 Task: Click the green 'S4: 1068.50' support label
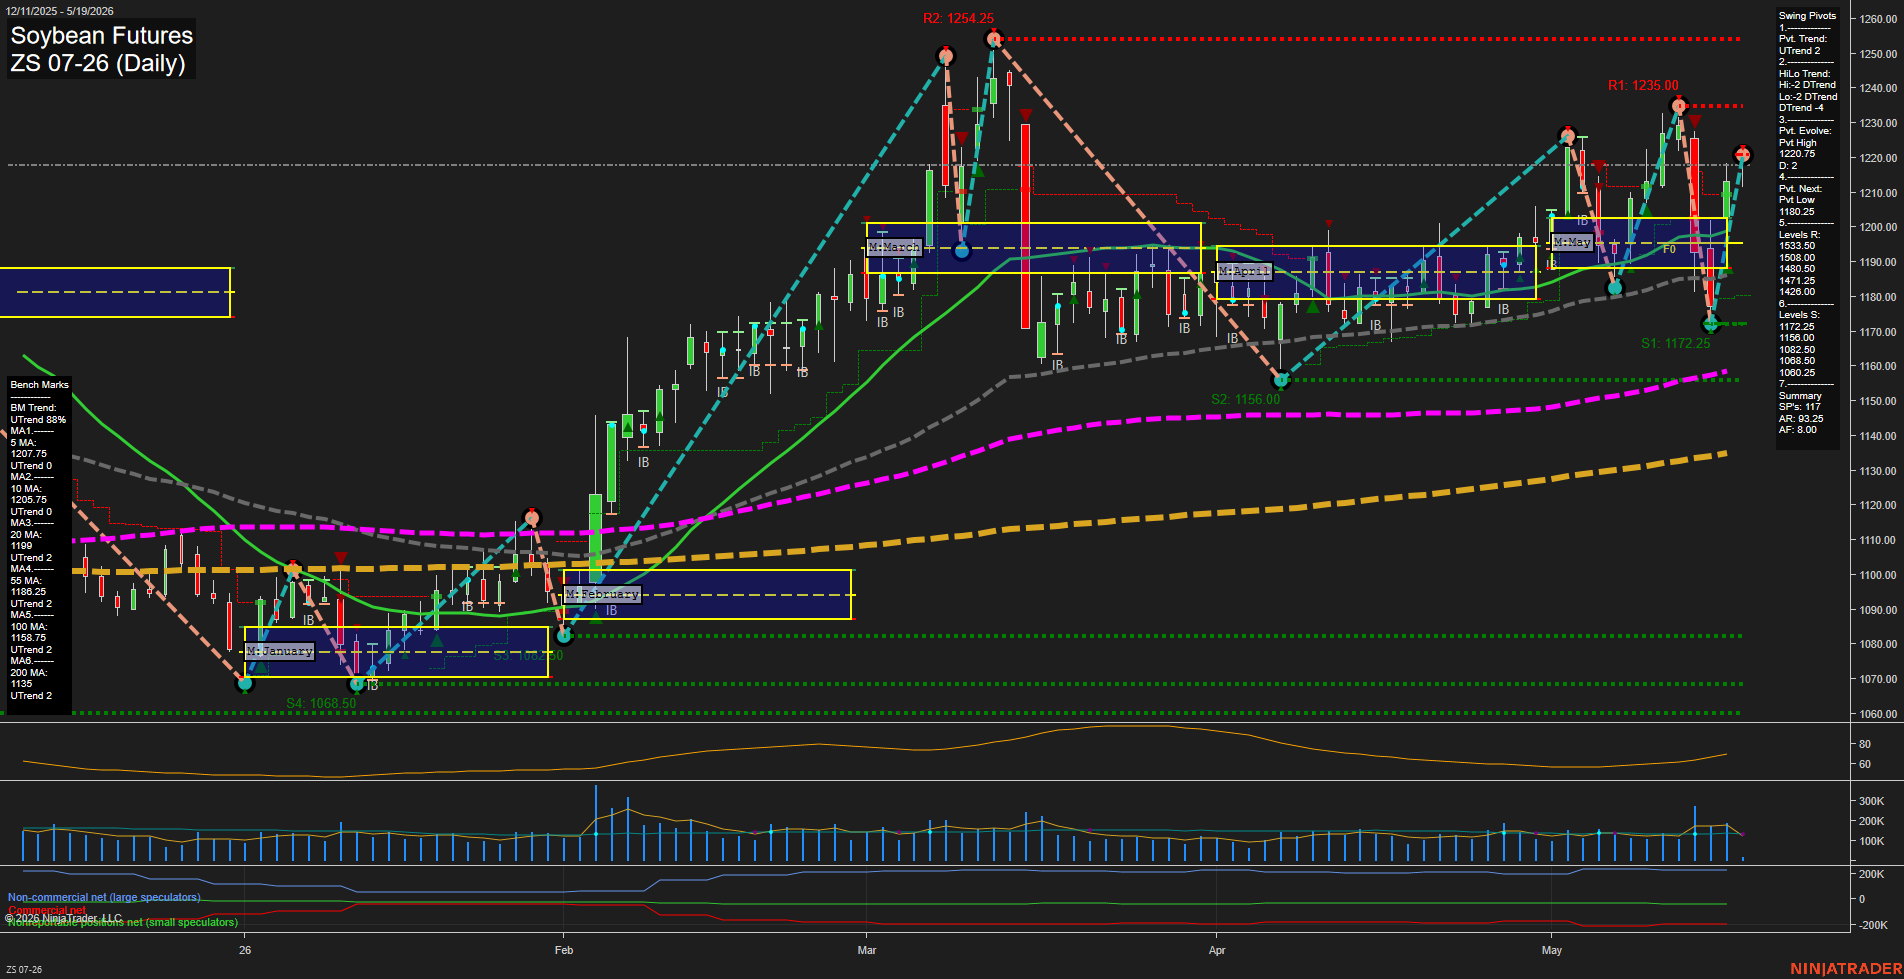pyautogui.click(x=321, y=703)
